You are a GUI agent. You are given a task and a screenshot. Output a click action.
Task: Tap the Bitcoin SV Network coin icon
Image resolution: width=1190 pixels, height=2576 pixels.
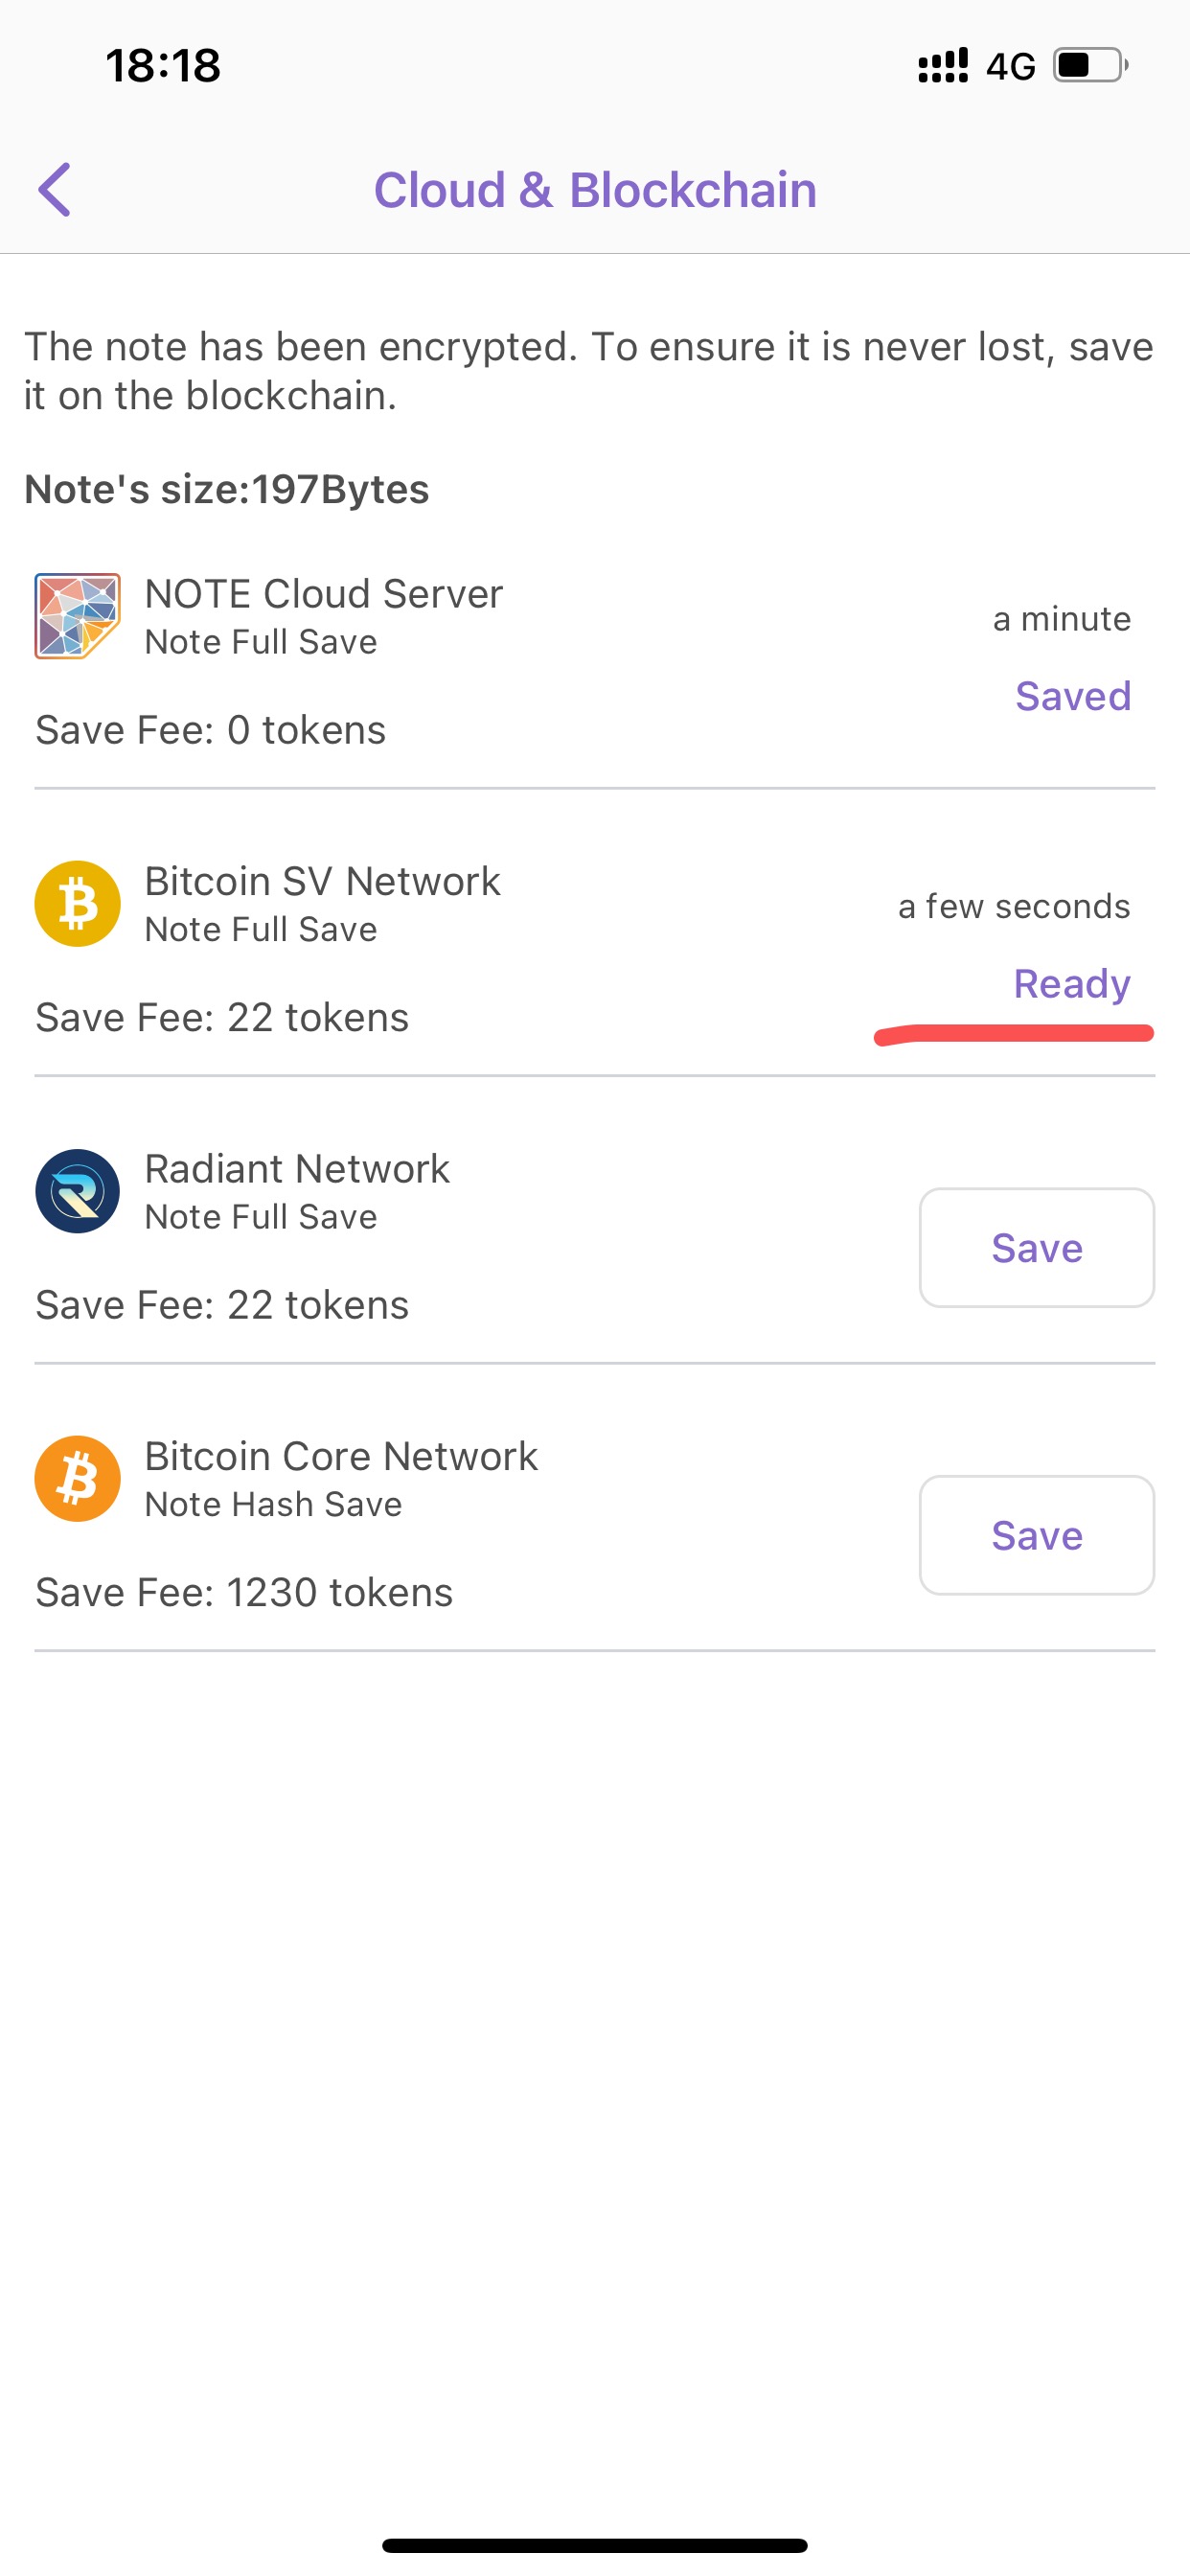[78, 904]
